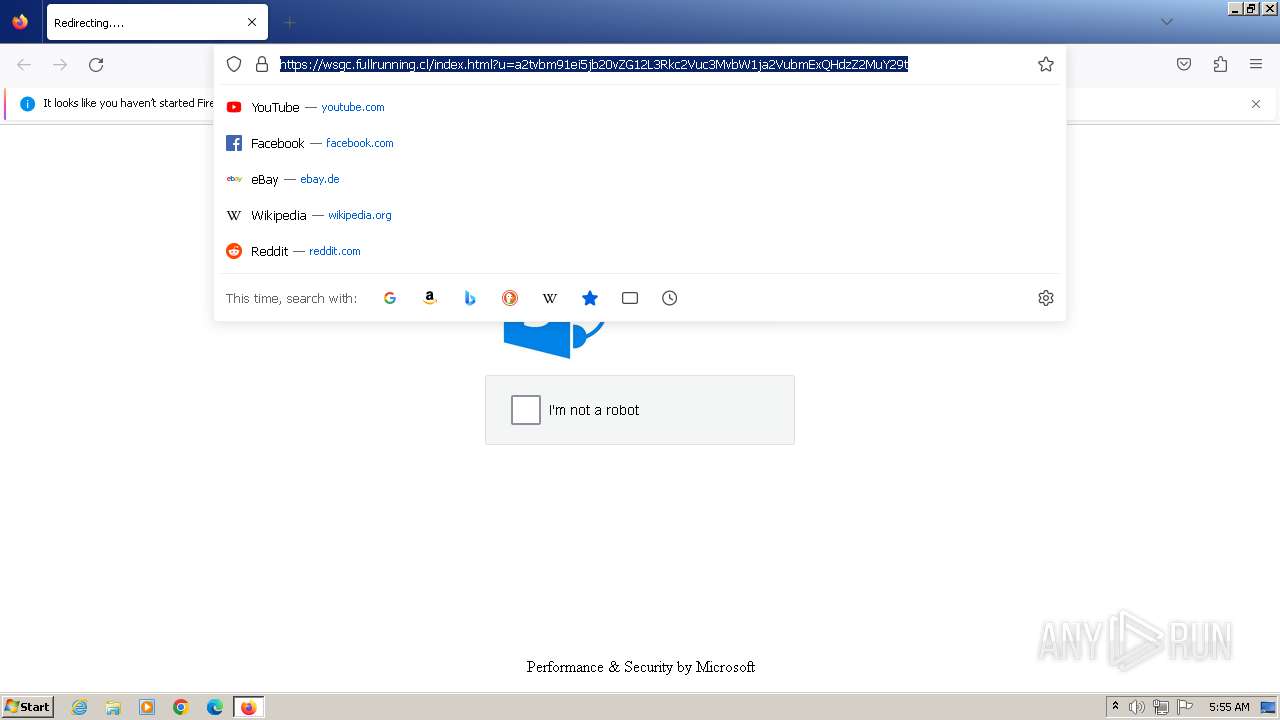Reload the current page
The height and width of the screenshot is (720, 1280).
click(96, 64)
